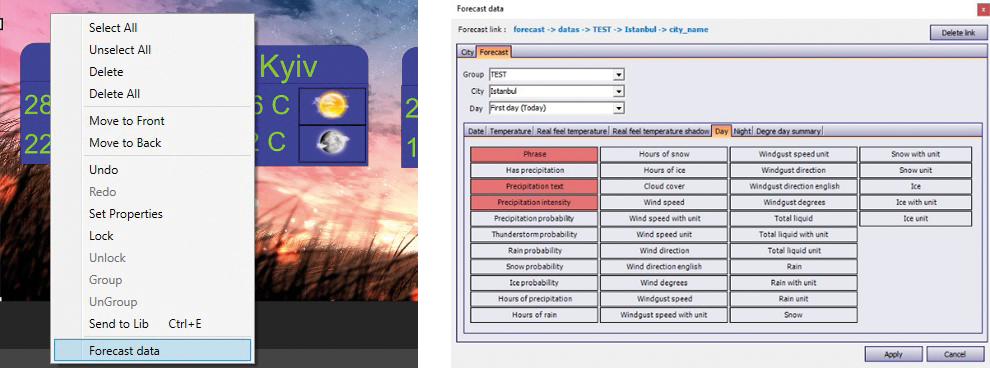Click the night moon weather icon
The image size is (990, 368).
(331, 143)
